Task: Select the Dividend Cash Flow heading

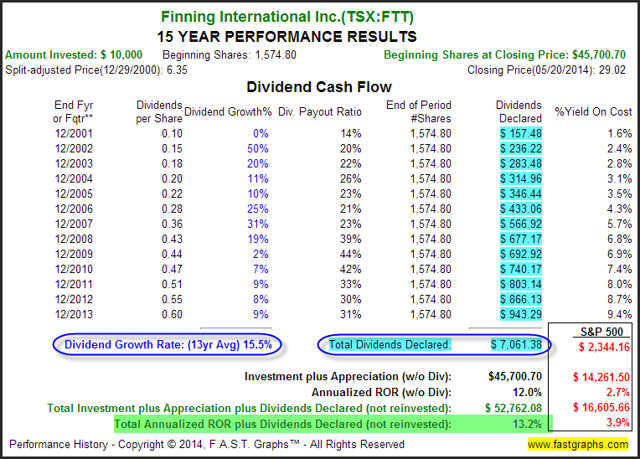Action: click(x=319, y=87)
